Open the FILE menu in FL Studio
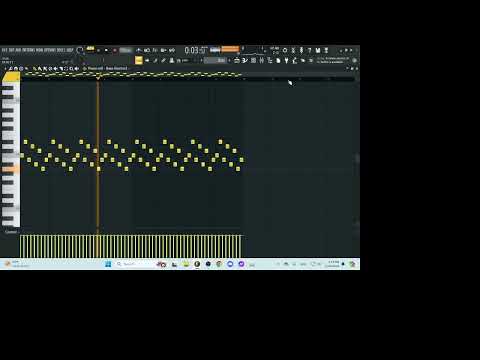The width and height of the screenshot is (480, 360). click(x=3, y=50)
